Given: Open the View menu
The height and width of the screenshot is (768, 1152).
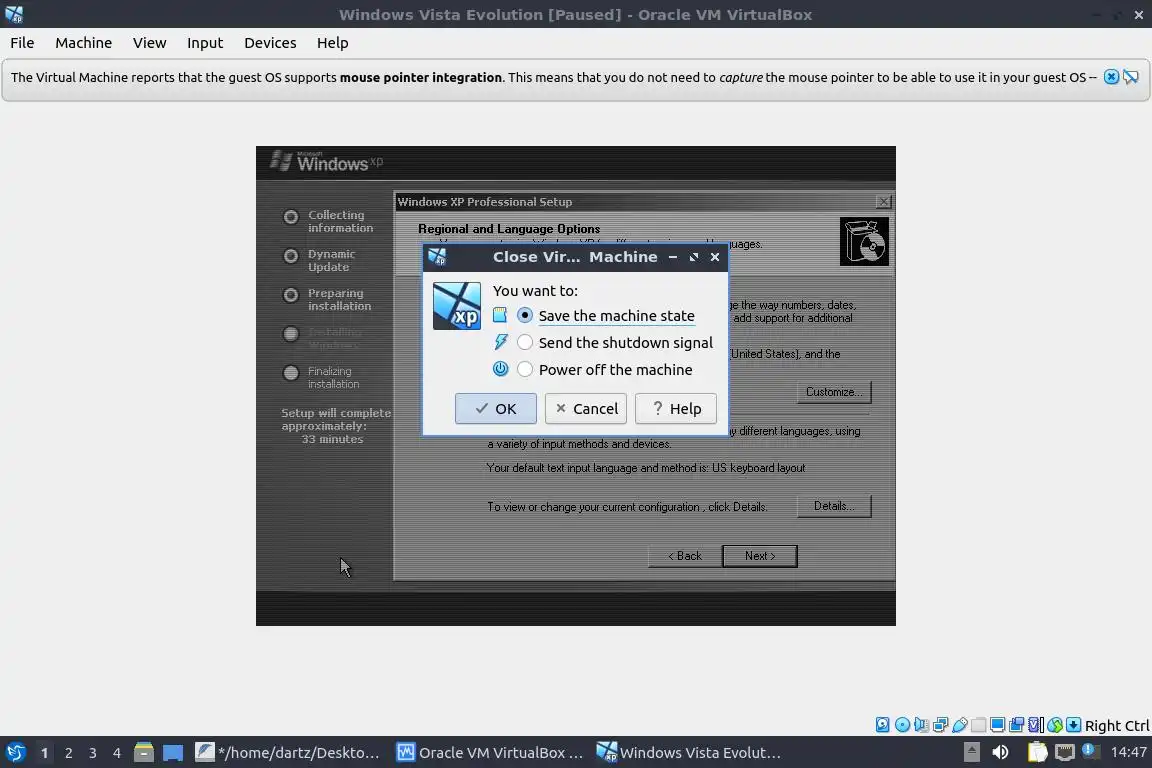Looking at the screenshot, I should [x=149, y=43].
